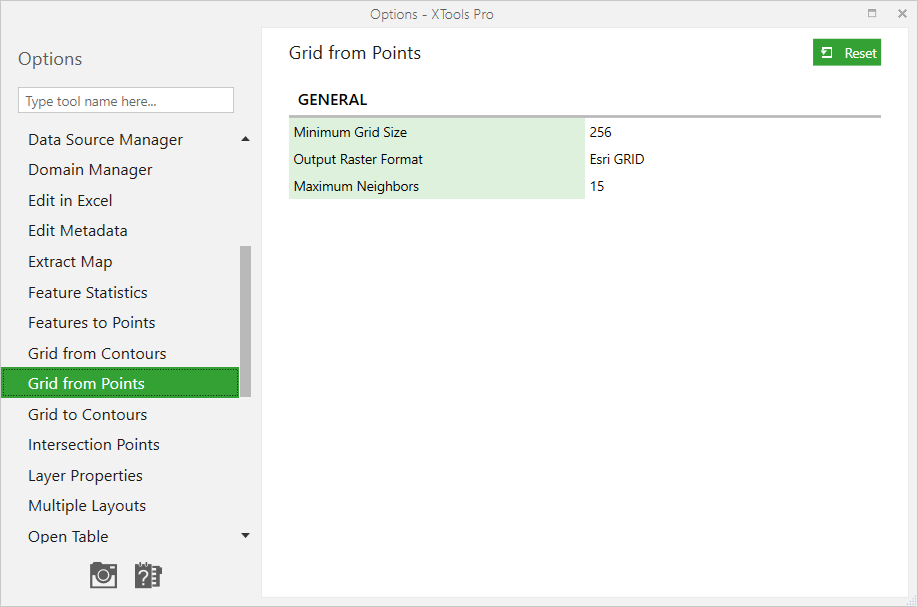Select Feature Statistics item
The height and width of the screenshot is (607, 918).
pos(88,293)
